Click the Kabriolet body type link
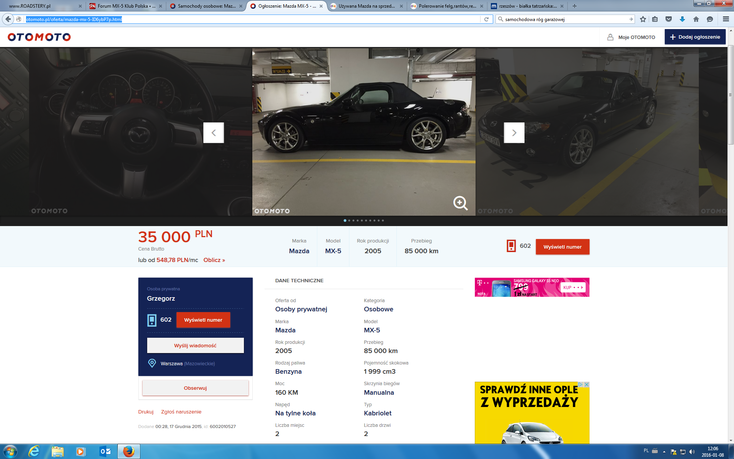The height and width of the screenshot is (459, 734). click(x=377, y=413)
